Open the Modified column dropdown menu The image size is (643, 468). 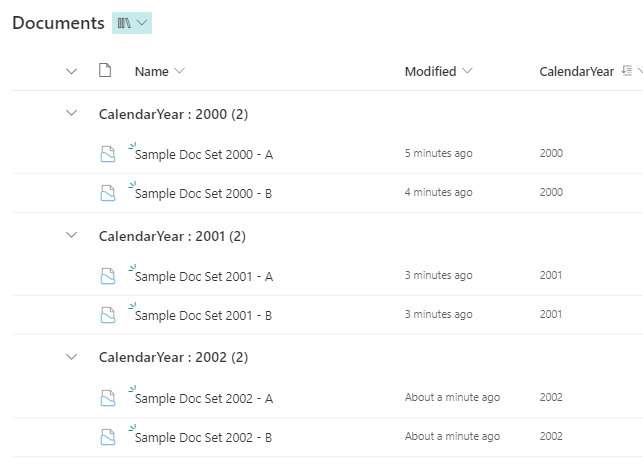(x=468, y=71)
